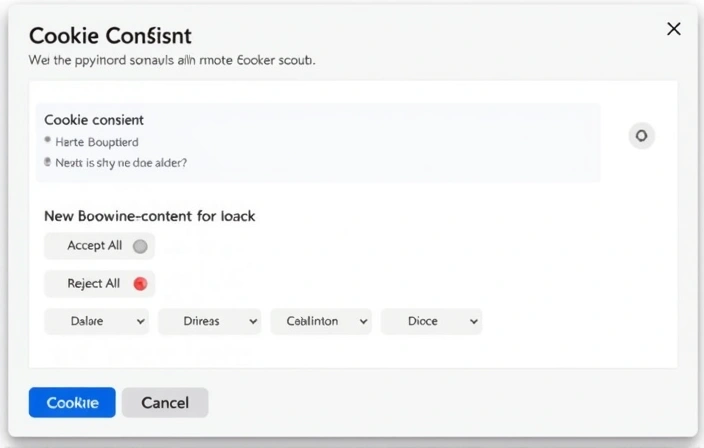Expand the Dioce dropdown

coord(431,322)
